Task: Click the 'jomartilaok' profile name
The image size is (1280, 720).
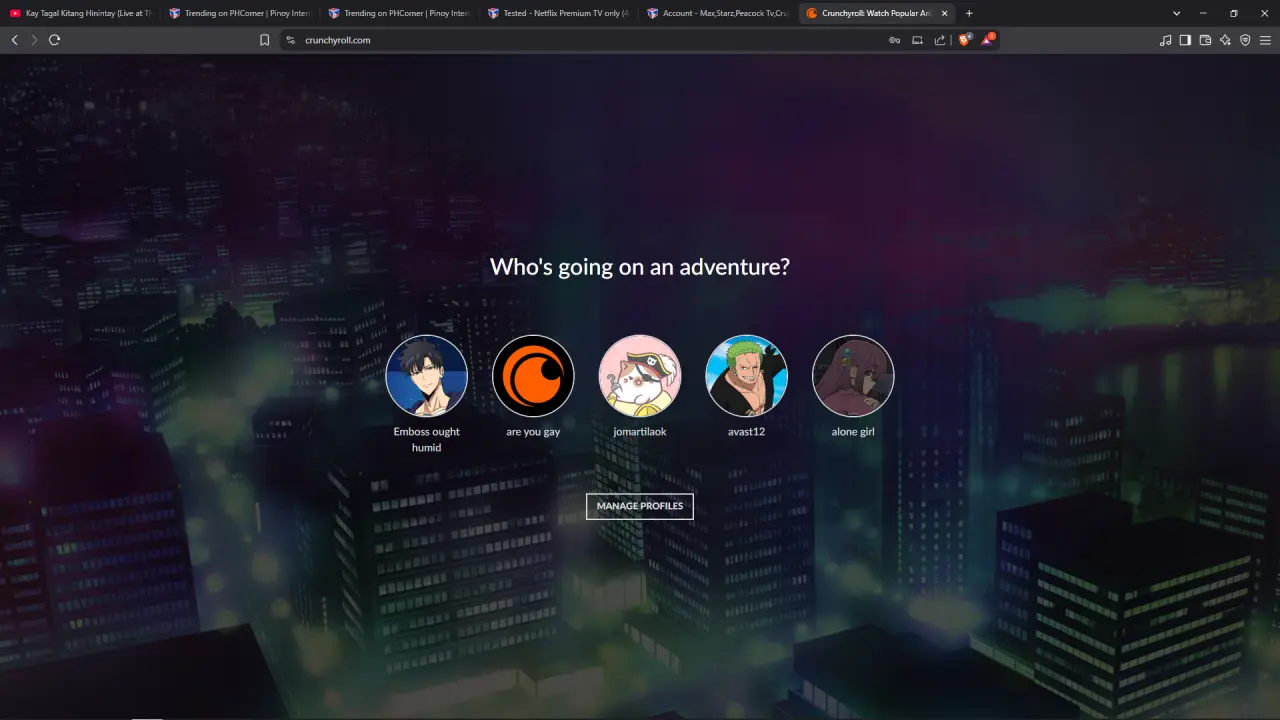Action: [640, 432]
